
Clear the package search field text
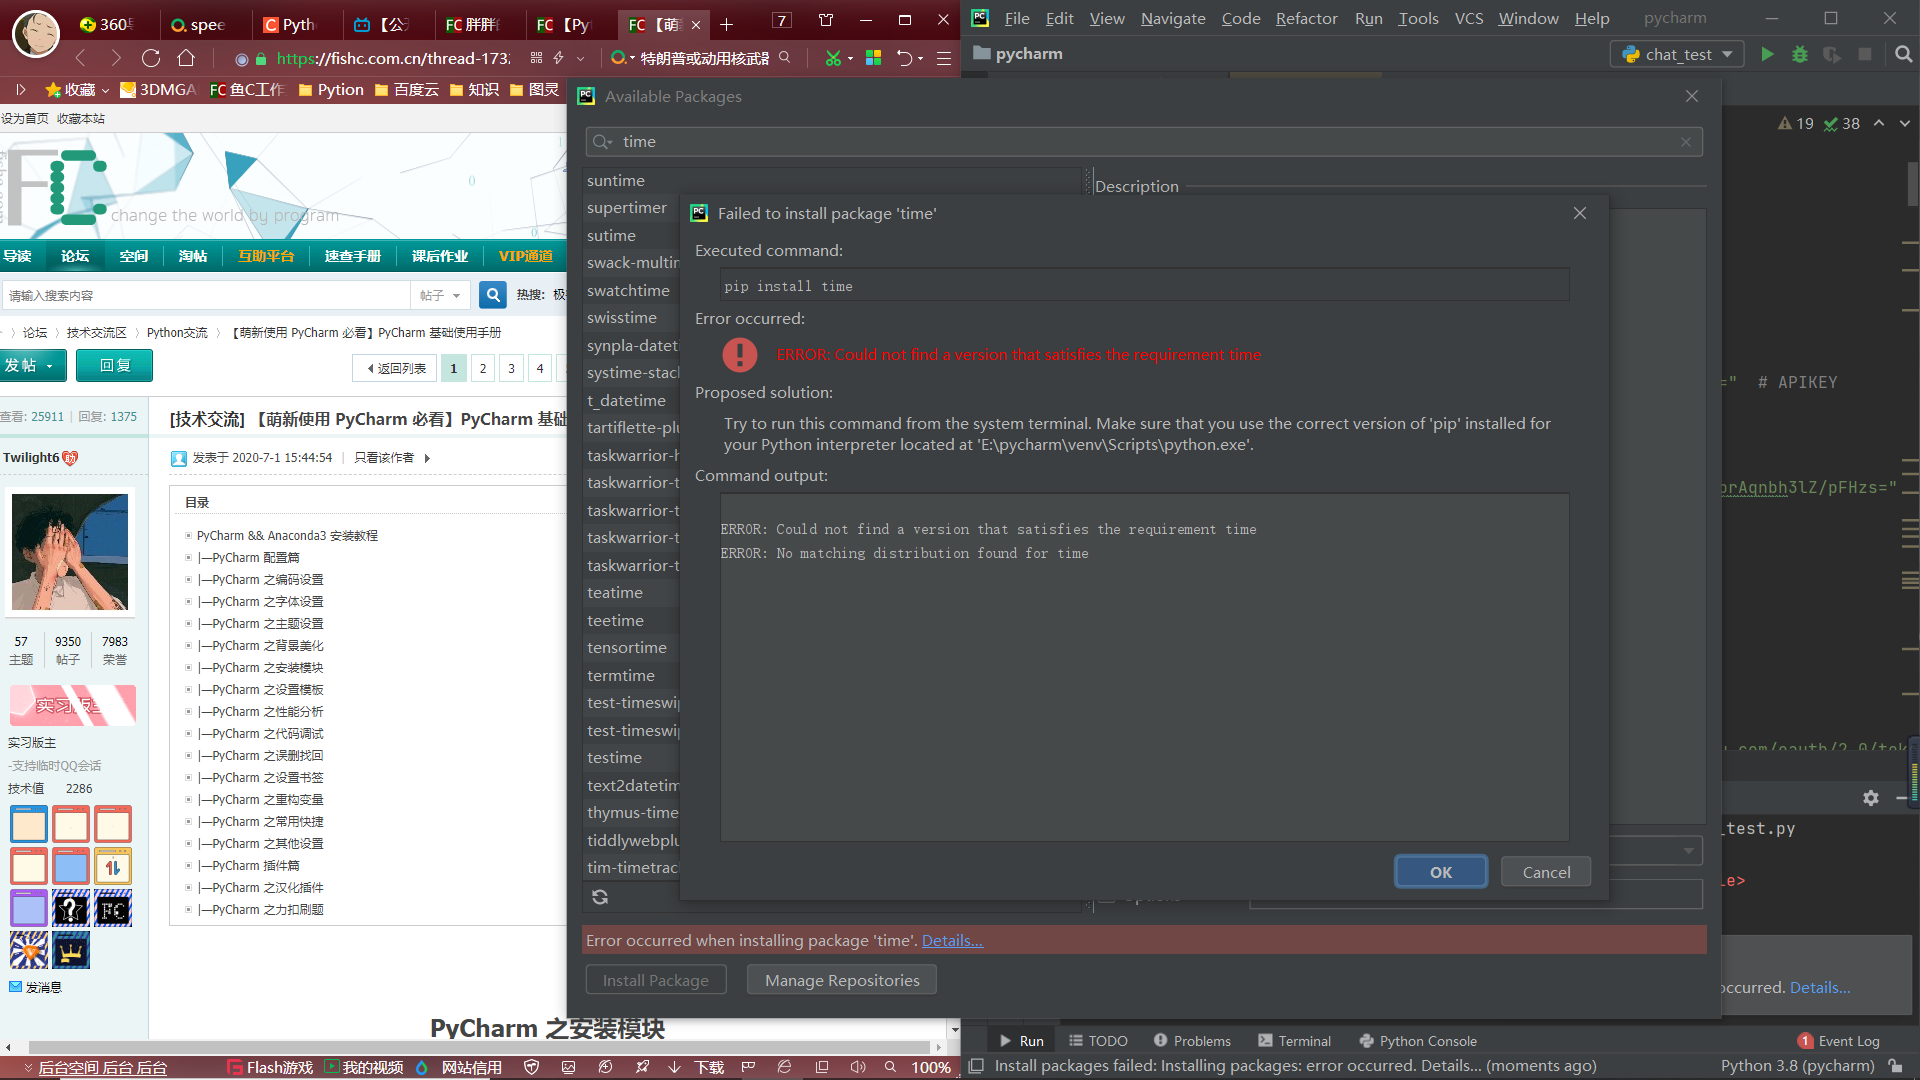(1686, 142)
